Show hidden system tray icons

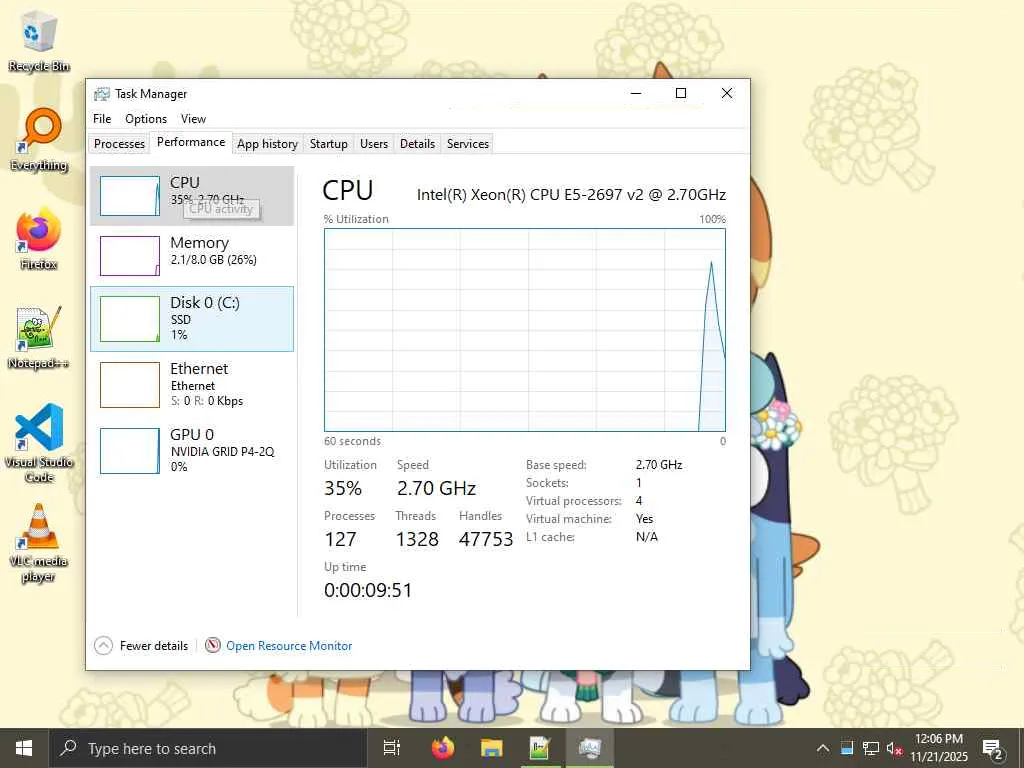(x=823, y=748)
